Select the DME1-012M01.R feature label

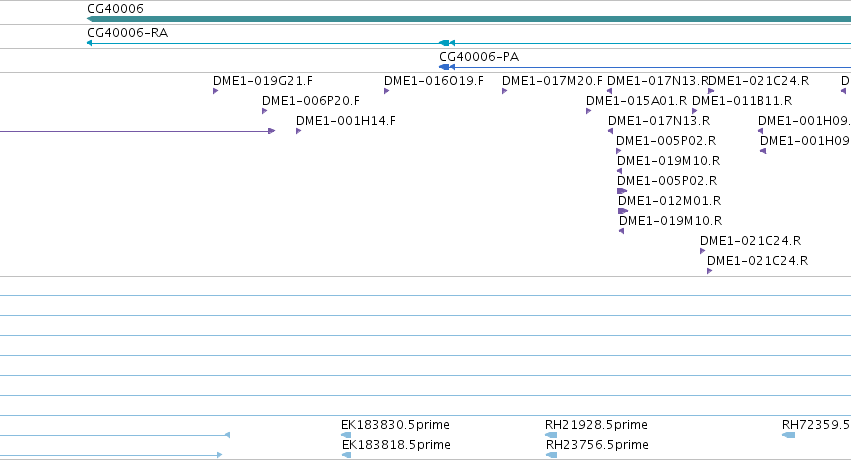(x=669, y=201)
